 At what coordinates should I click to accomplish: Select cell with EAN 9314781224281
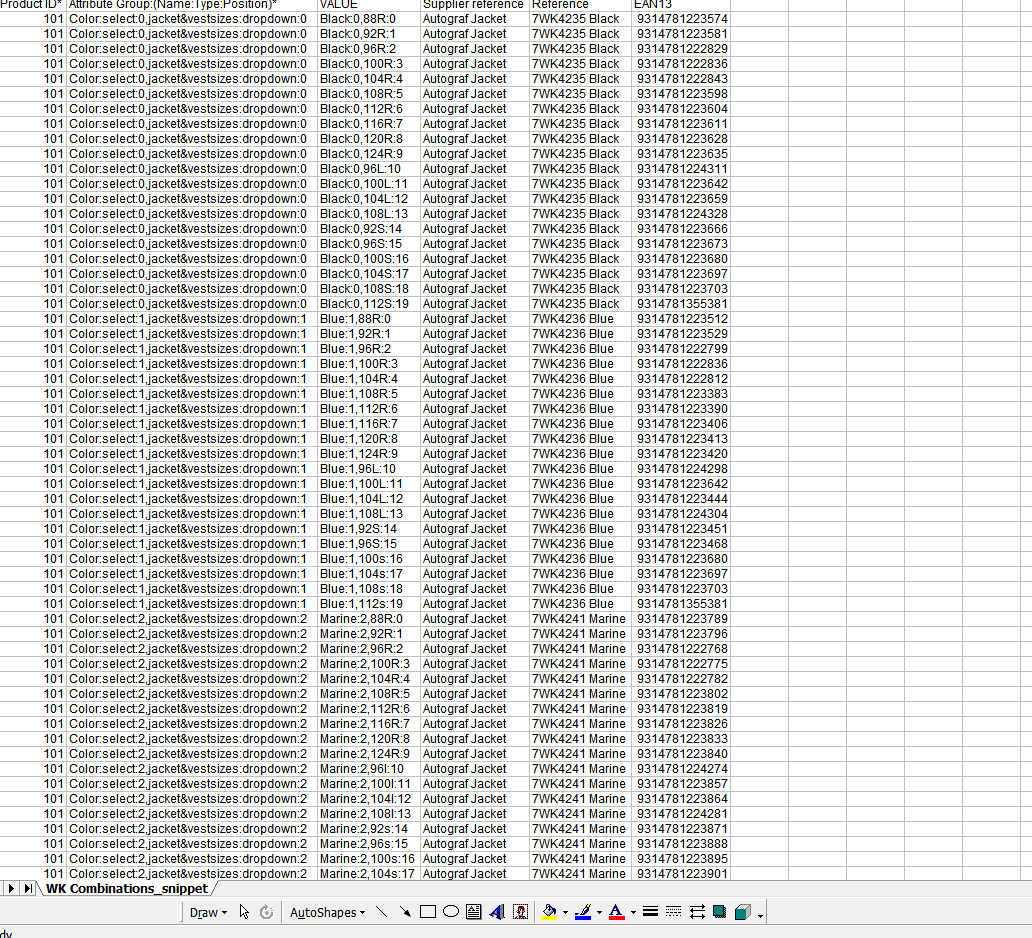(680, 814)
